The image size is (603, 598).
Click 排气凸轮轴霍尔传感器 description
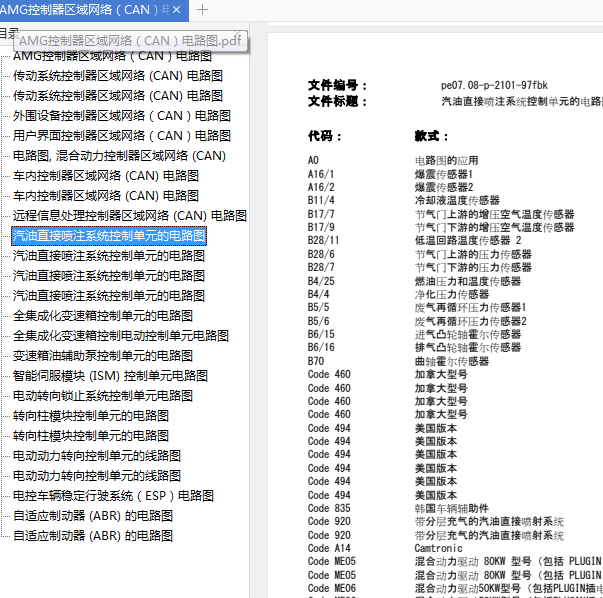coord(468,347)
